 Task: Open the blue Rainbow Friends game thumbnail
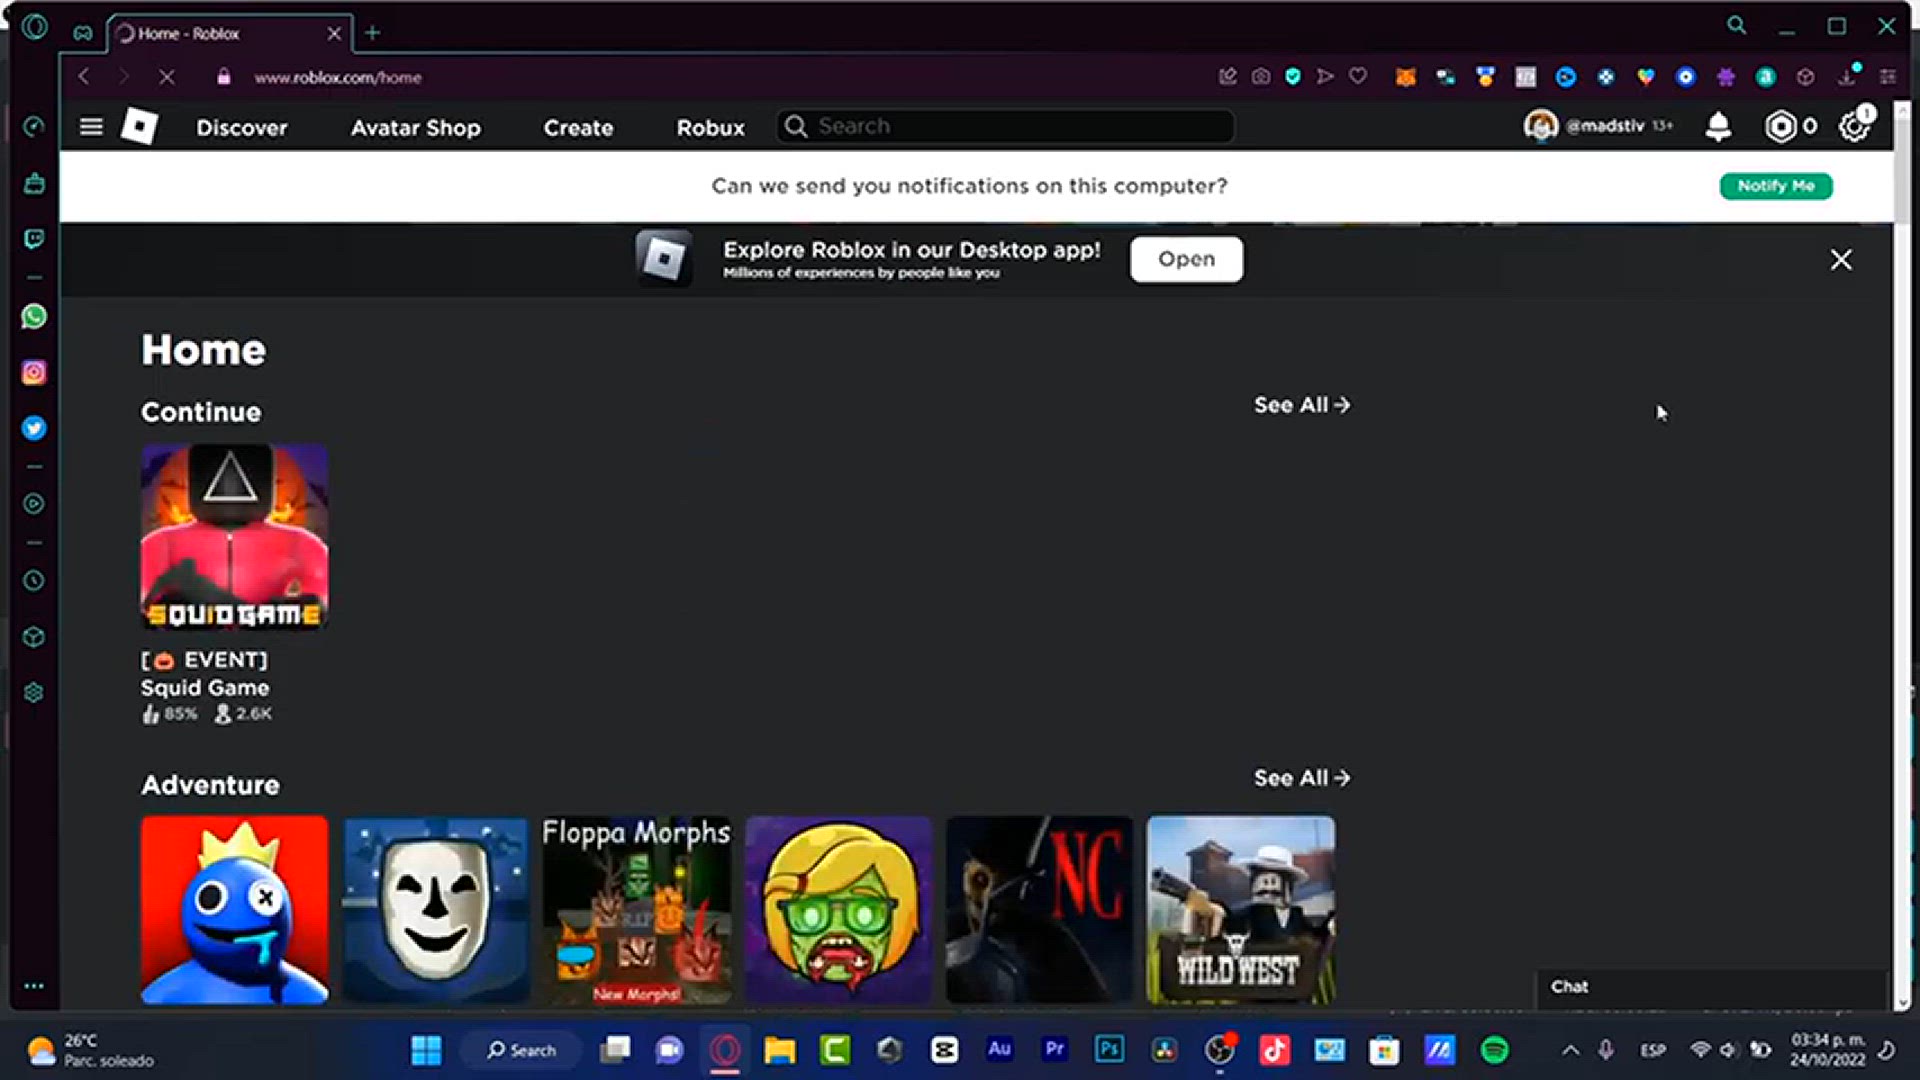(234, 909)
